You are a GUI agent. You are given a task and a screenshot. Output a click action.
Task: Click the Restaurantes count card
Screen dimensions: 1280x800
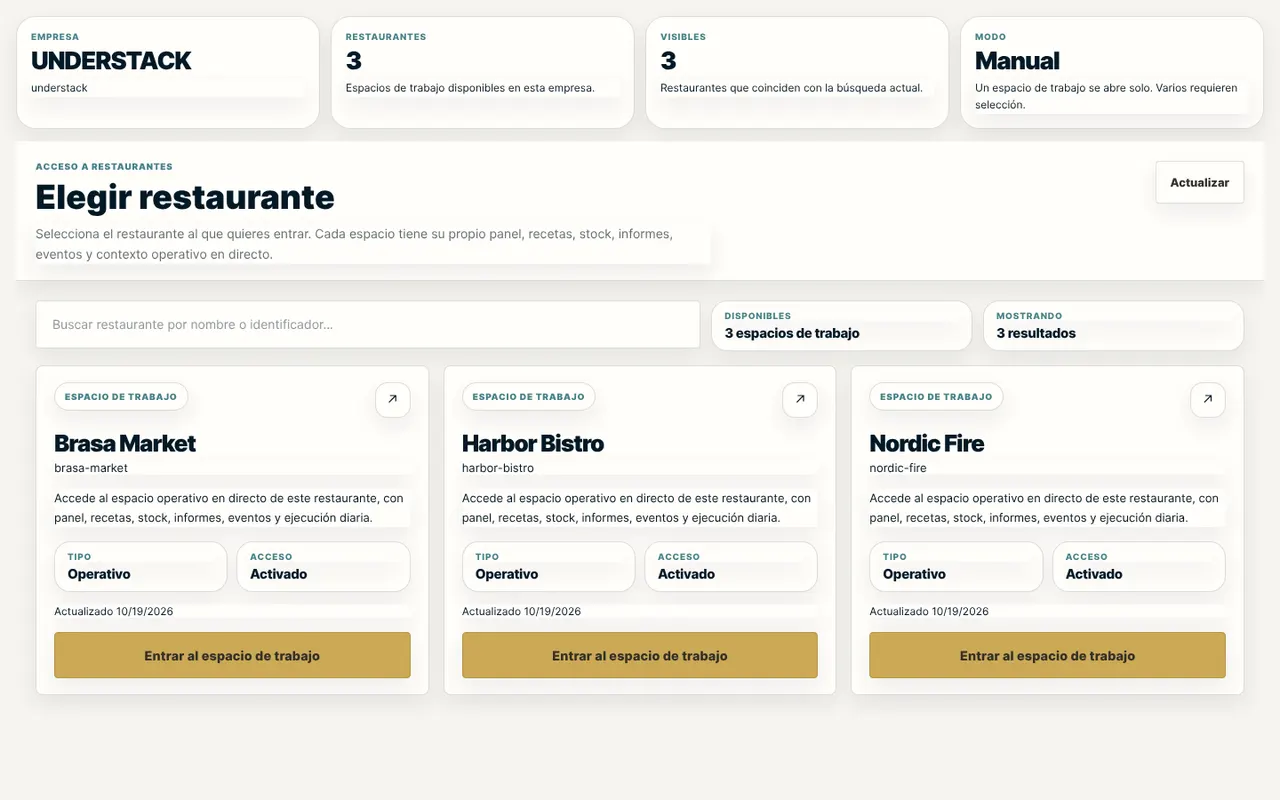483,72
